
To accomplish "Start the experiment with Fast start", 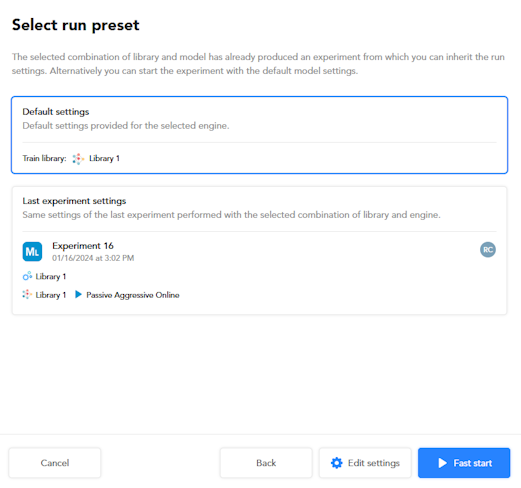I will click(464, 463).
